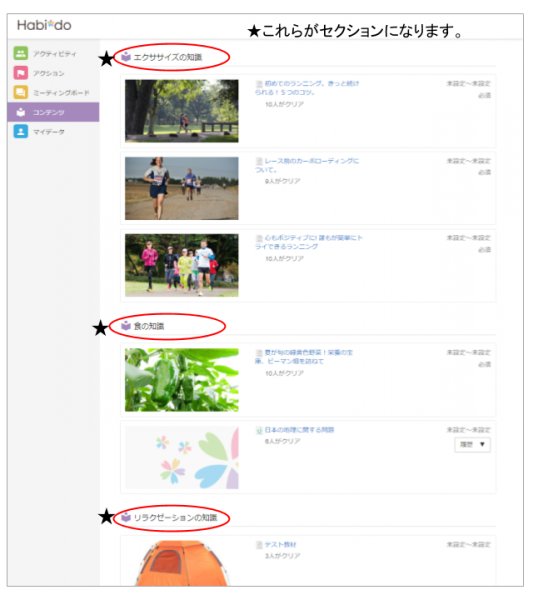Select the マイデータ menu item
The width and height of the screenshot is (543, 600).
(53, 132)
